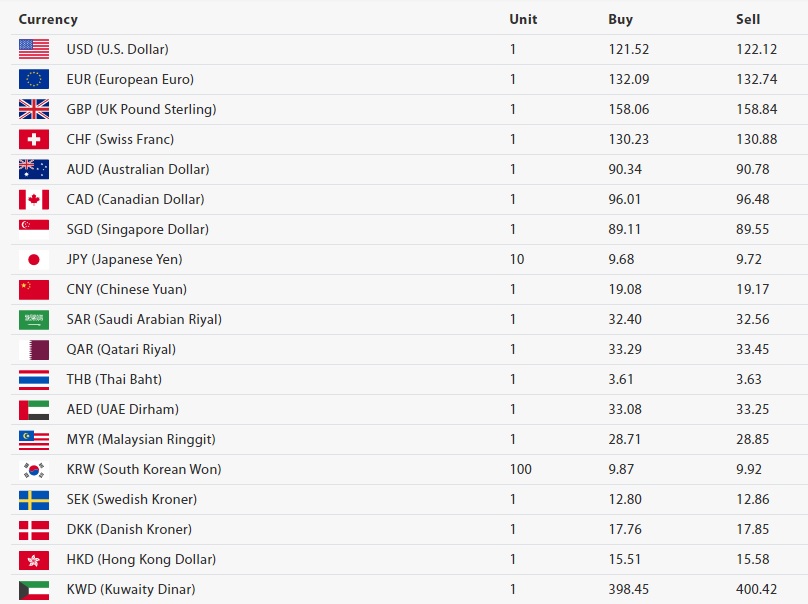The image size is (808, 604).
Task: Click the Swedish flag icon
Action: point(33,499)
